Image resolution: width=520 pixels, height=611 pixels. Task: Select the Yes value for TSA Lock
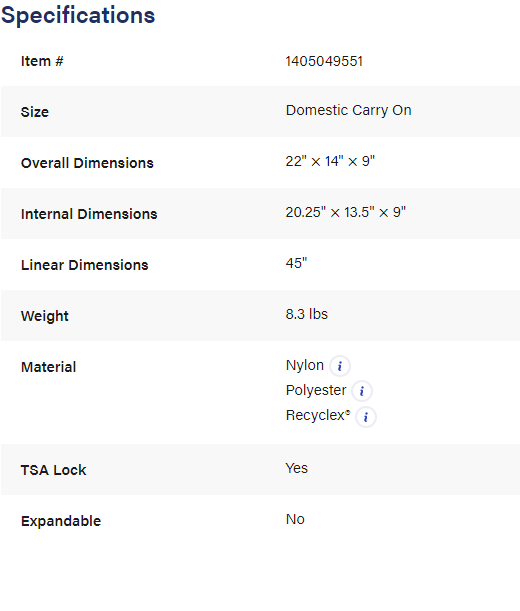click(297, 468)
